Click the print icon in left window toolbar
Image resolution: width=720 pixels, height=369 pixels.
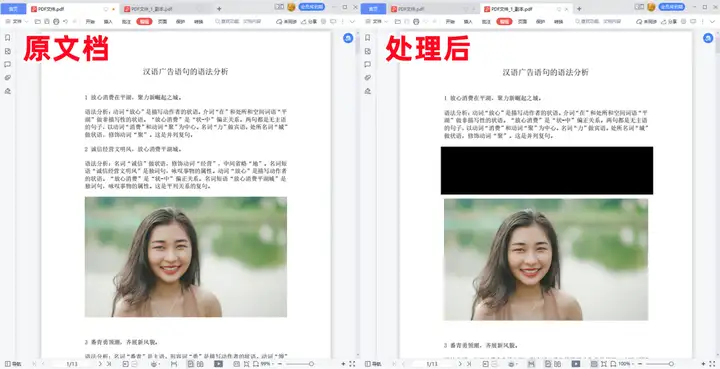click(x=56, y=22)
